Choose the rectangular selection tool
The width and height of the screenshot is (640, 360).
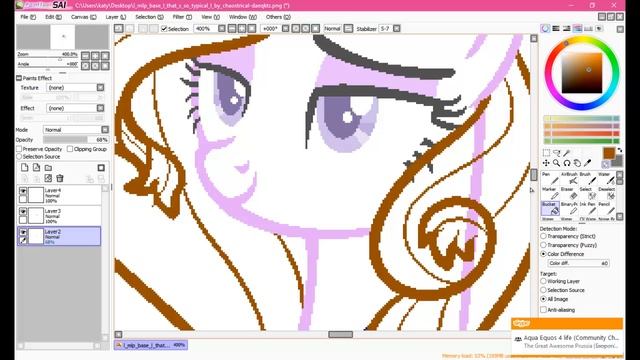pyautogui.click(x=546, y=153)
